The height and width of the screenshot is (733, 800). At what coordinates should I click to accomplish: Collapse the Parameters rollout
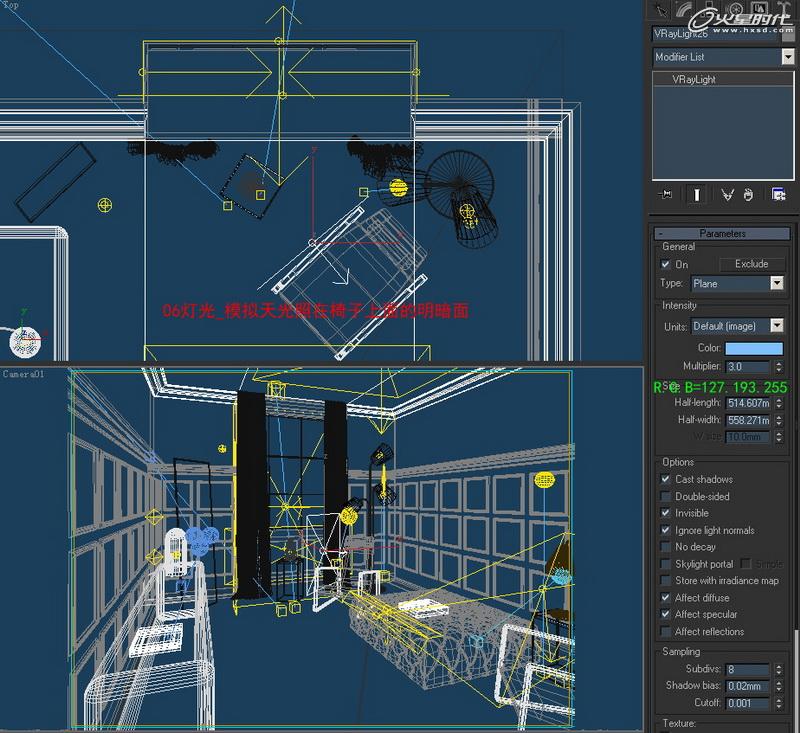click(x=722, y=233)
